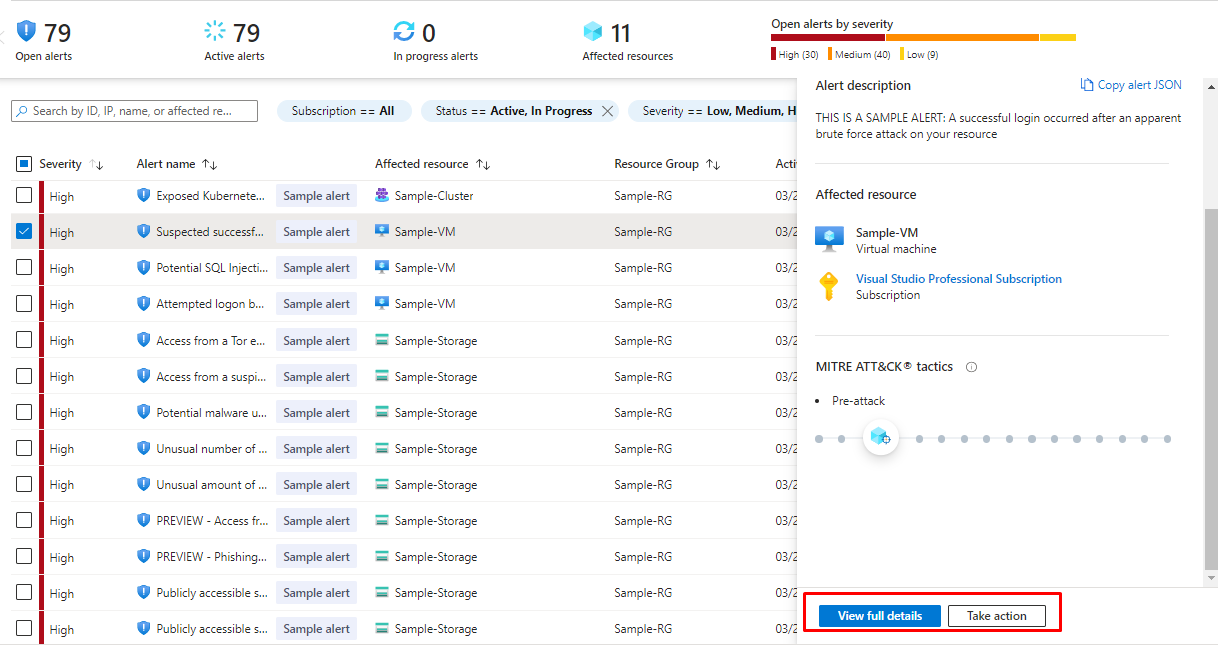Click the Open alerts shield icon
This screenshot has height=657, width=1218.
[x=27, y=32]
